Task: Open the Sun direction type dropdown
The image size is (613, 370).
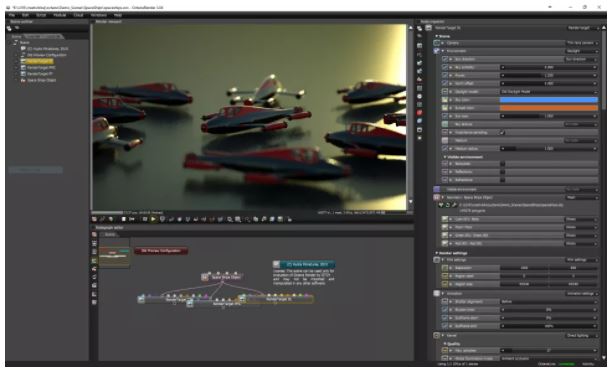Action: click(582, 59)
